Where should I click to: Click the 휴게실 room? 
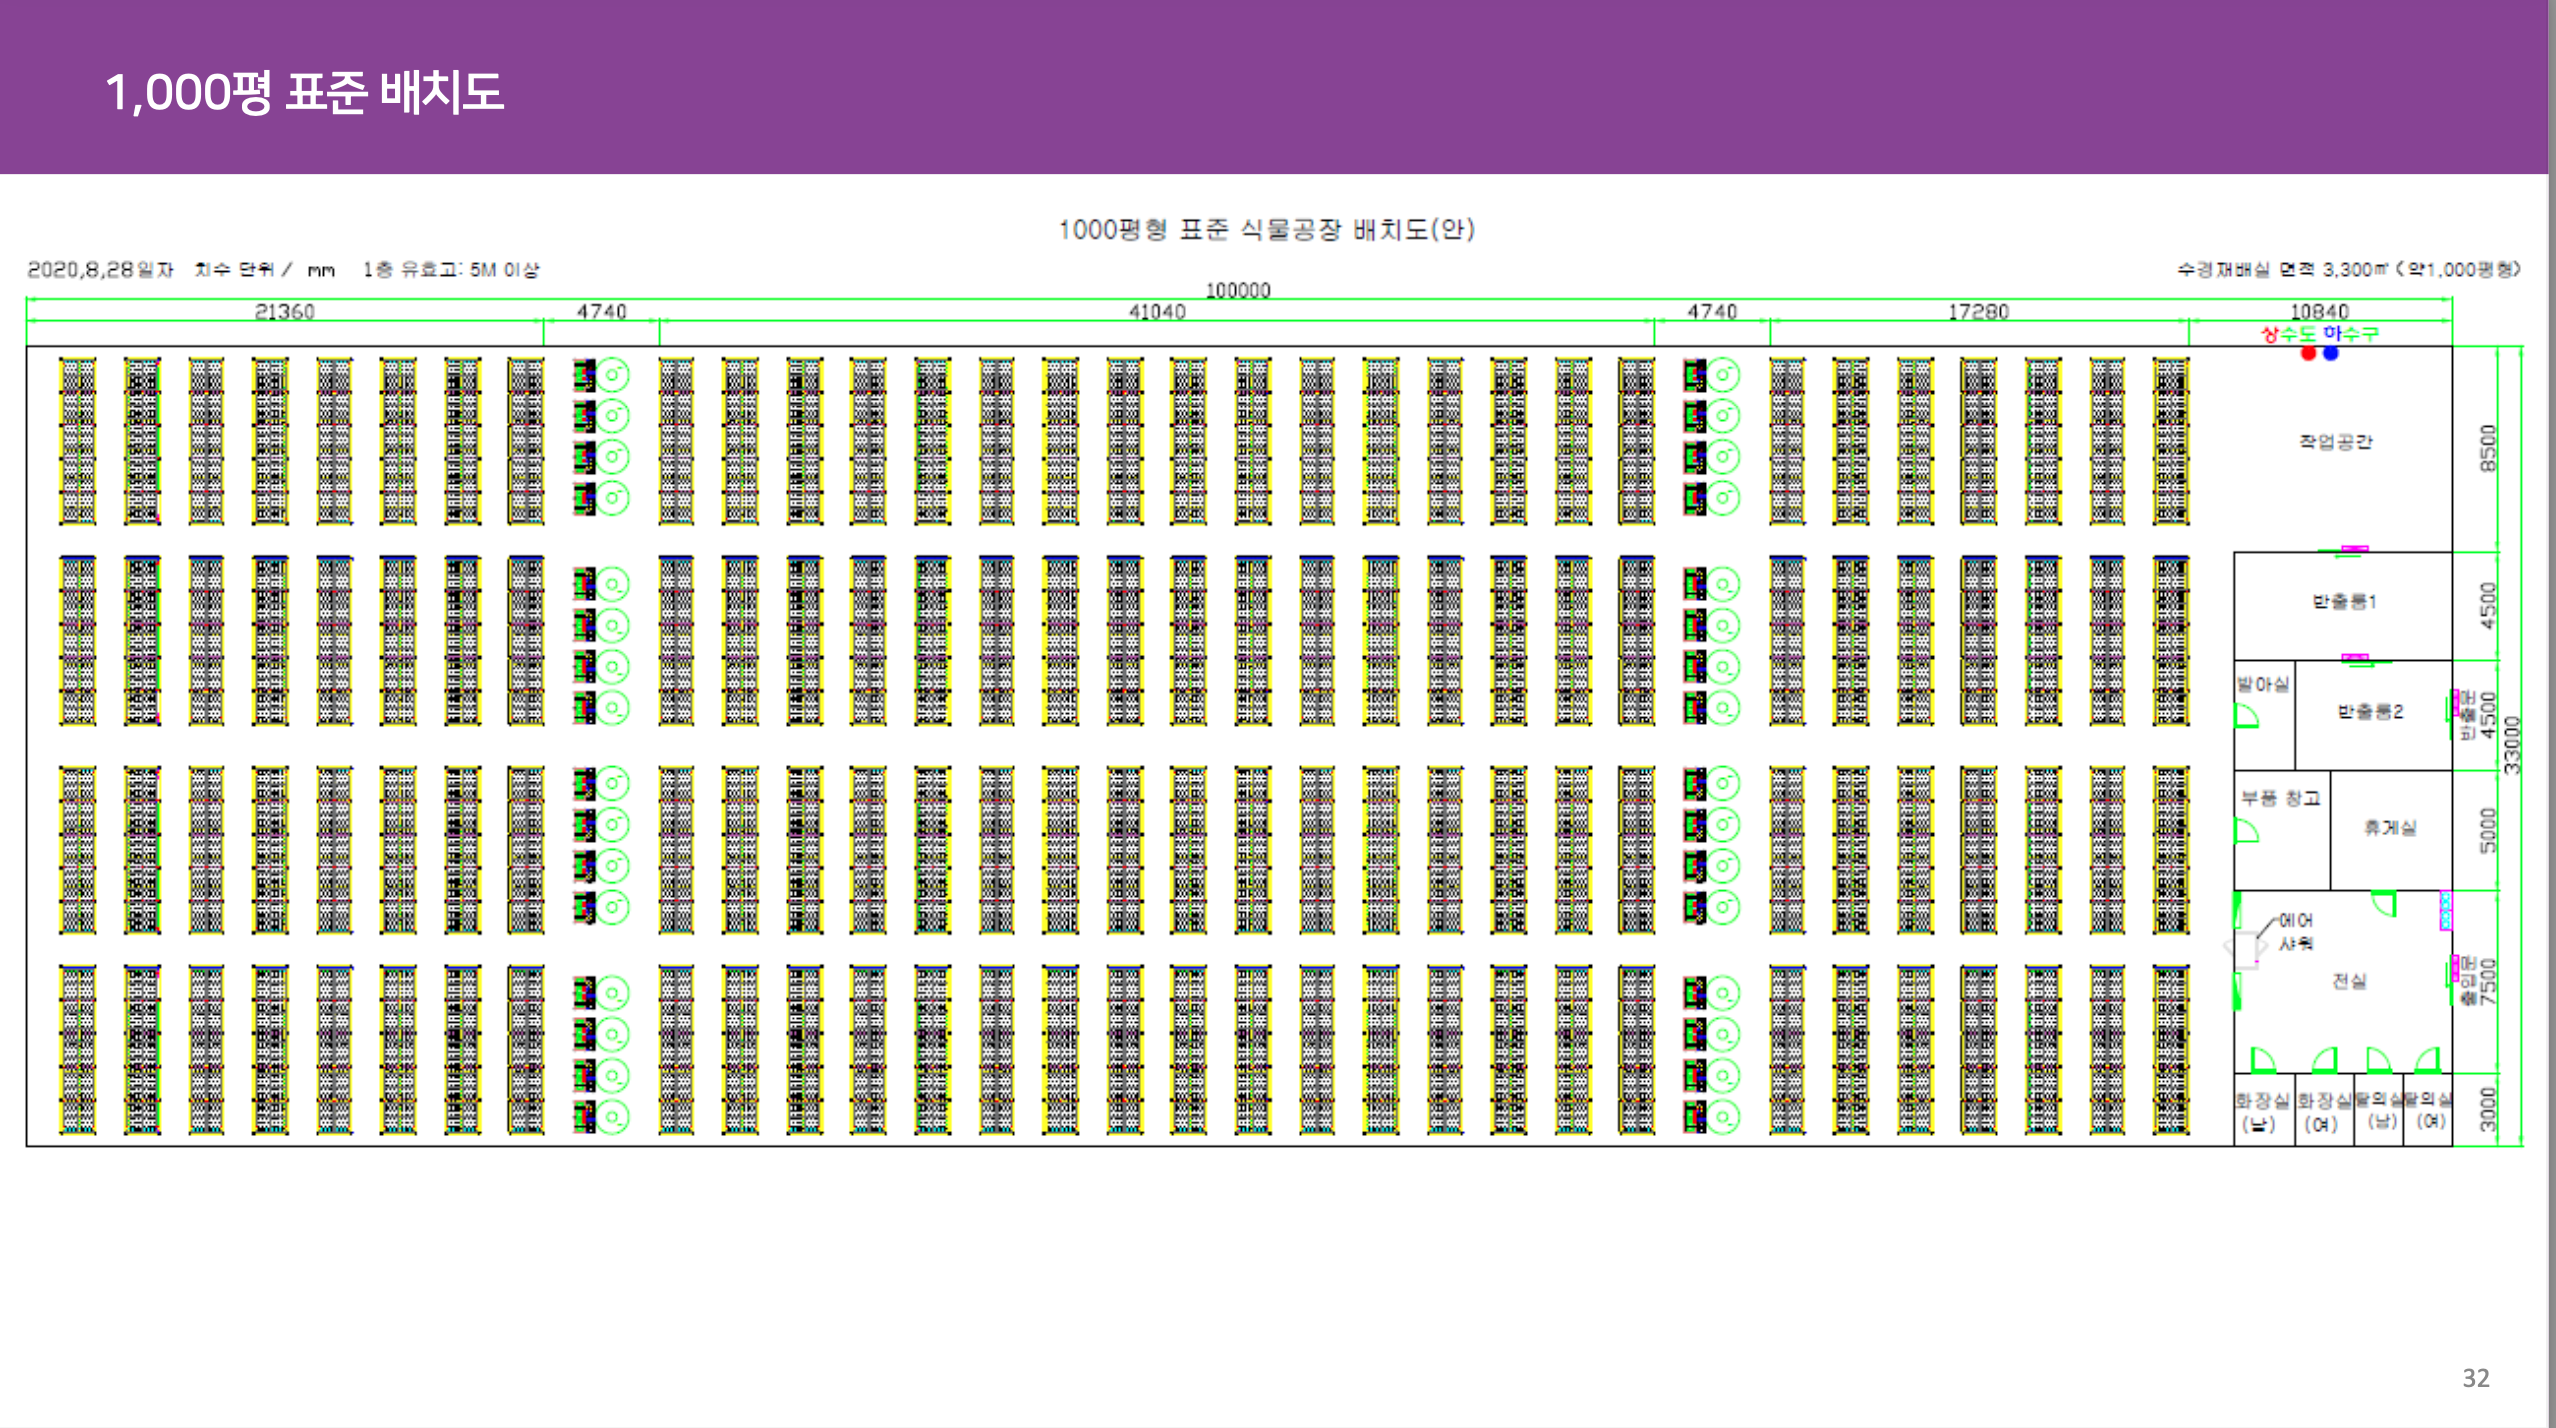pyautogui.click(x=2390, y=828)
